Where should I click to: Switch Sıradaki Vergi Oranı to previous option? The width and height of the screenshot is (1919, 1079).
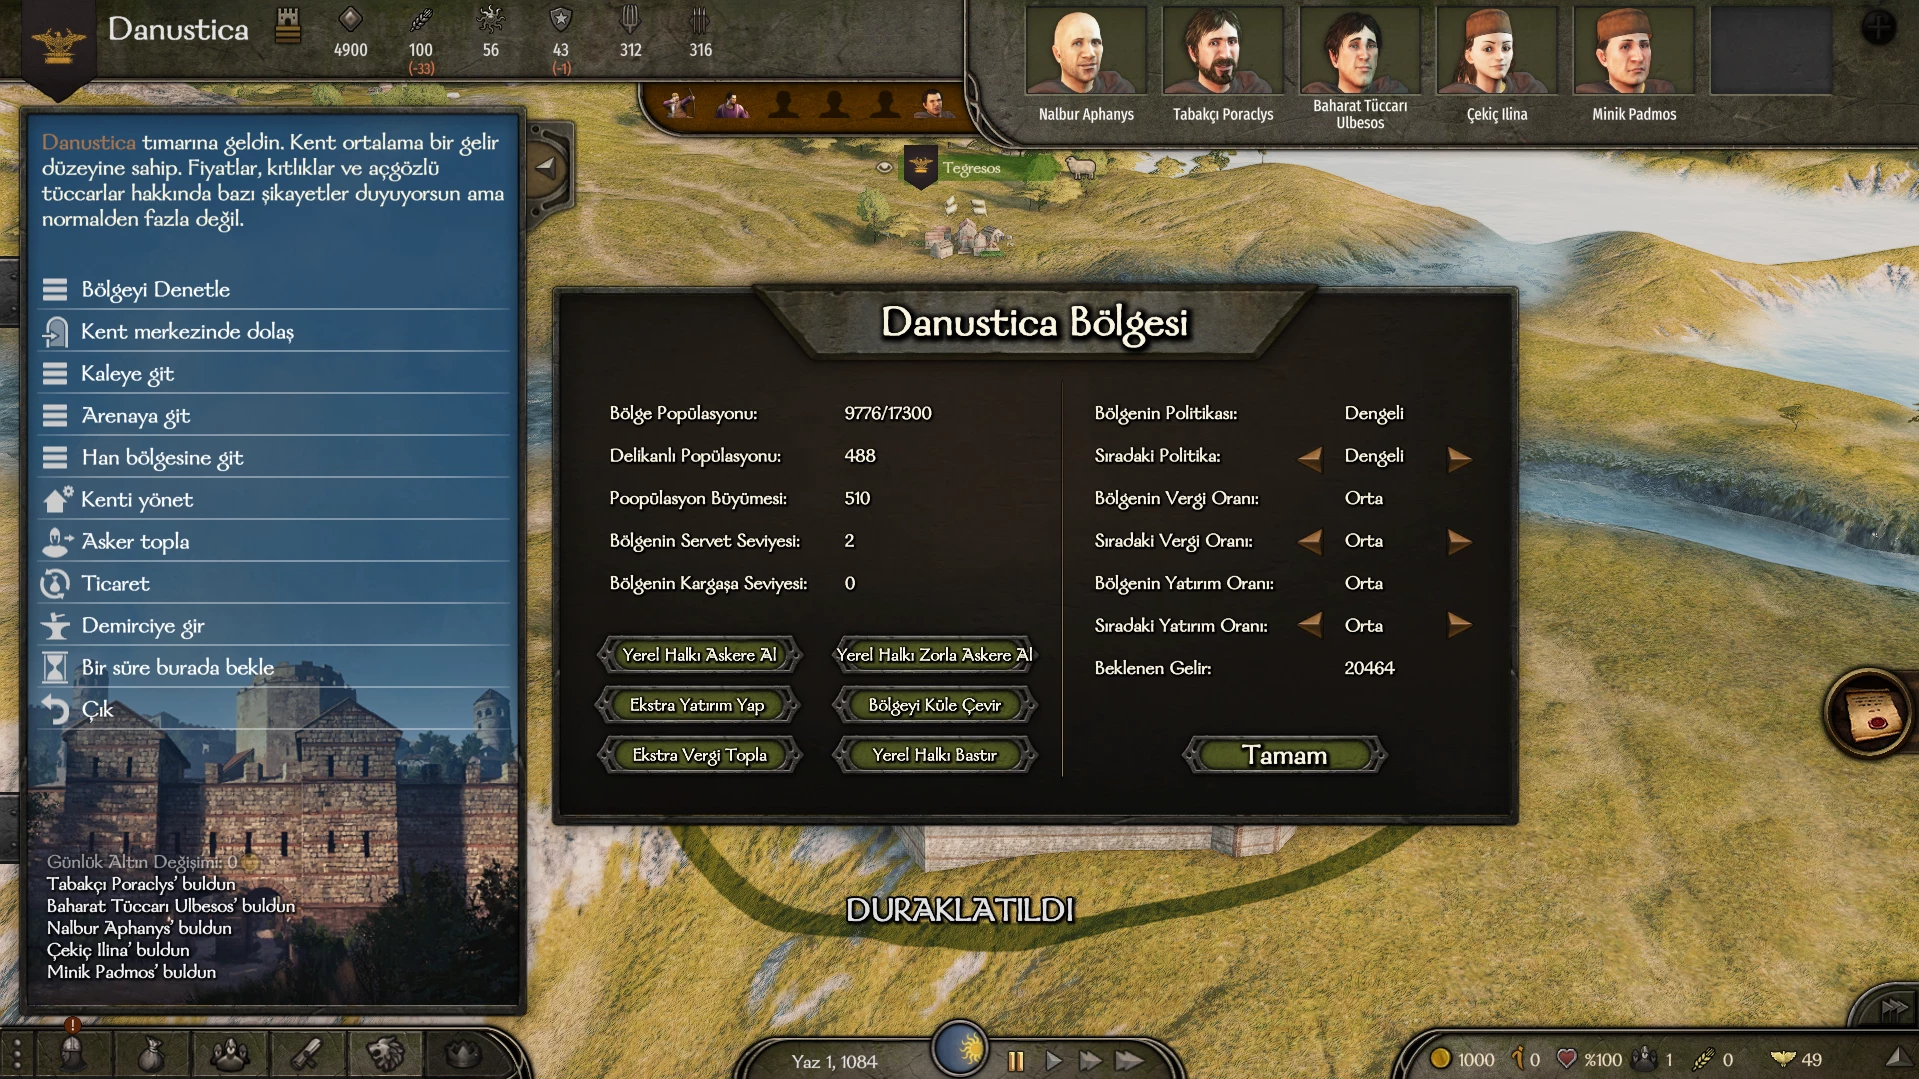(1309, 541)
